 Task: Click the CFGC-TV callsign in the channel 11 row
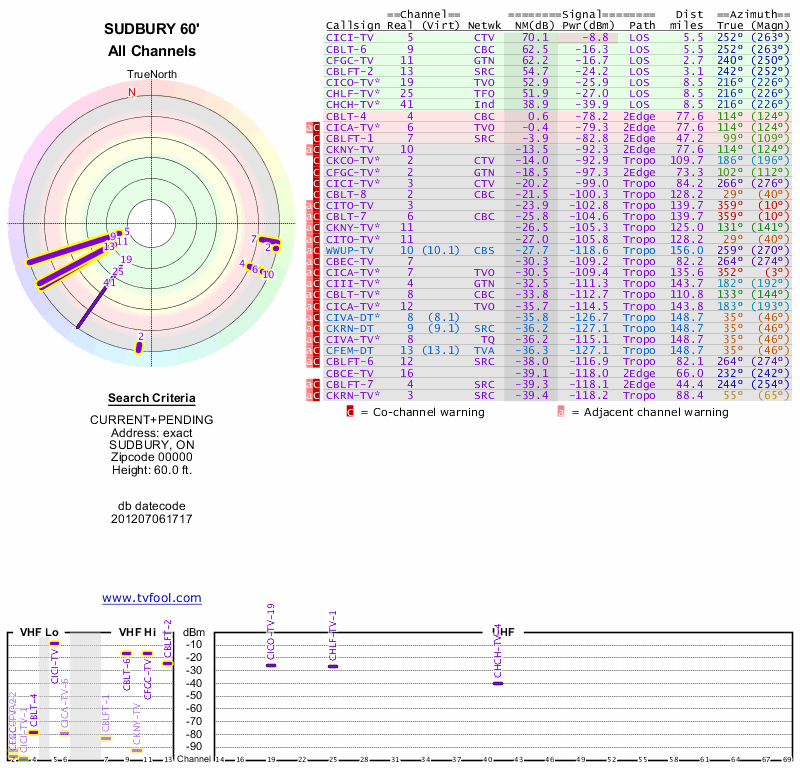coord(349,60)
